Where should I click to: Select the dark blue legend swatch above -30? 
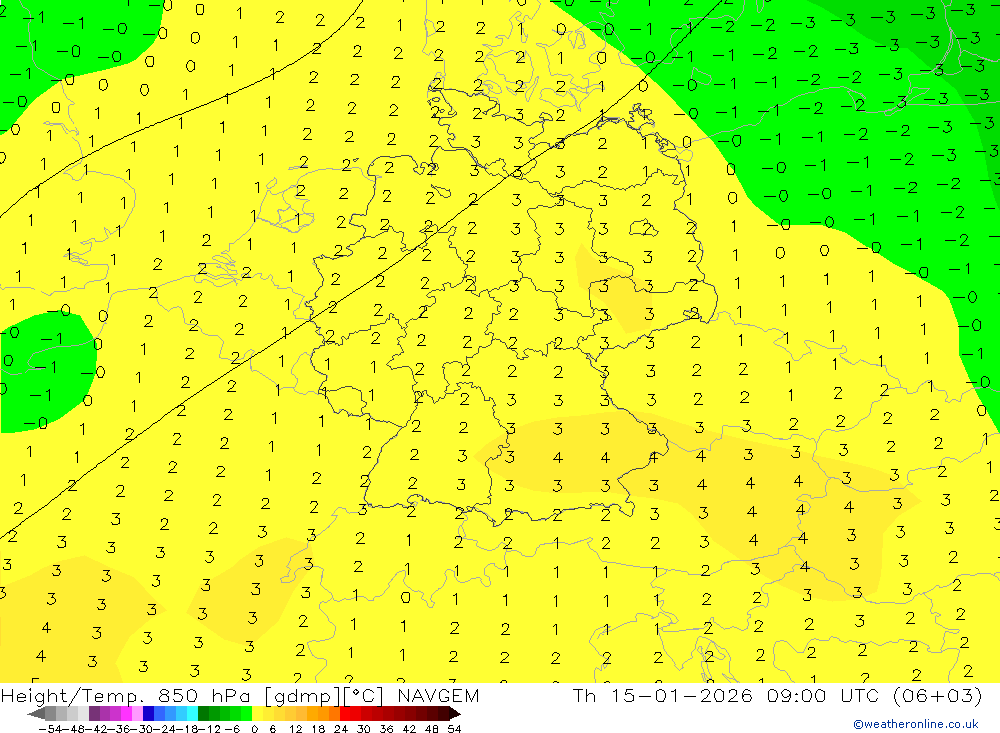pos(148,714)
